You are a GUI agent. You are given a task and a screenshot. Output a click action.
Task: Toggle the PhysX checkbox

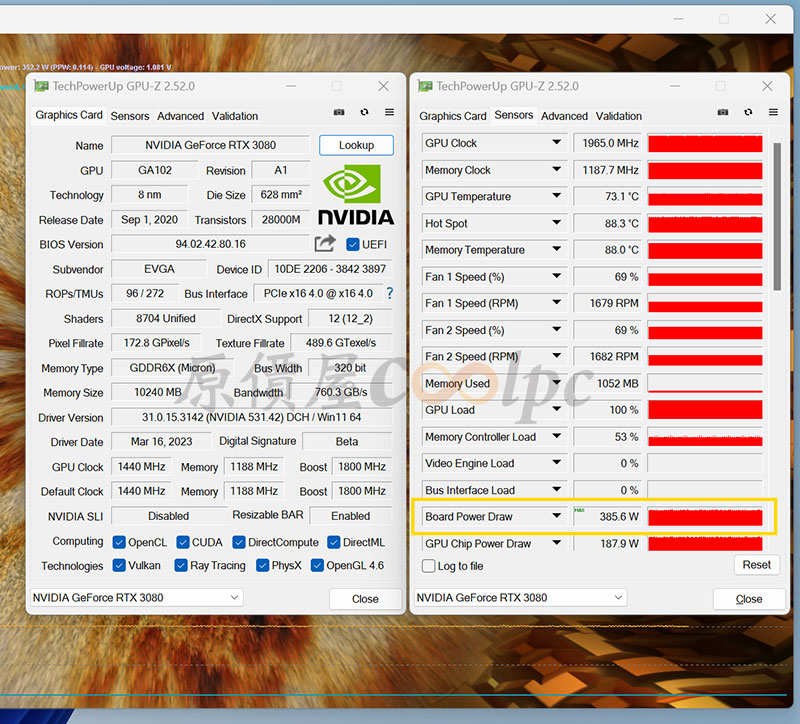(x=262, y=565)
